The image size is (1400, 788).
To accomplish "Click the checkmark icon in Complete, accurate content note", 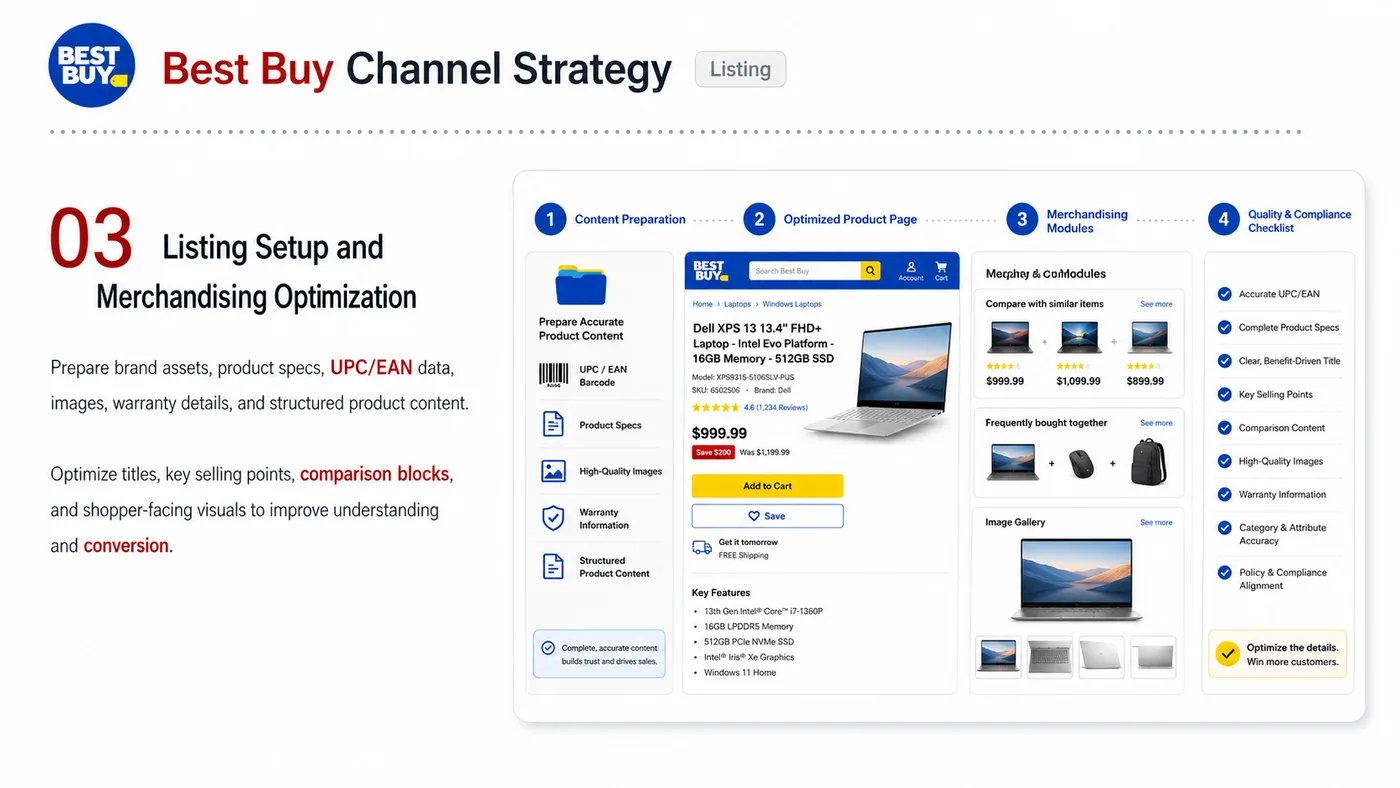I will (x=548, y=648).
